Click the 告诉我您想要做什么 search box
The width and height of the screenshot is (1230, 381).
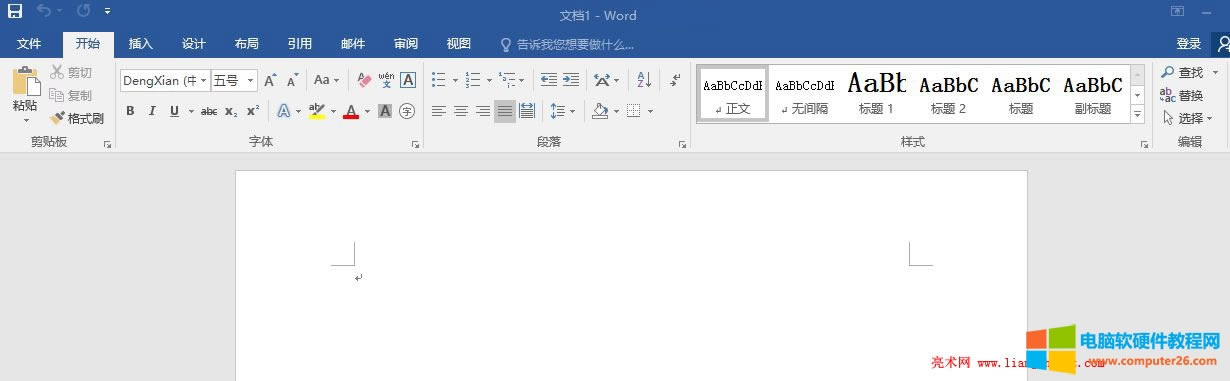567,45
